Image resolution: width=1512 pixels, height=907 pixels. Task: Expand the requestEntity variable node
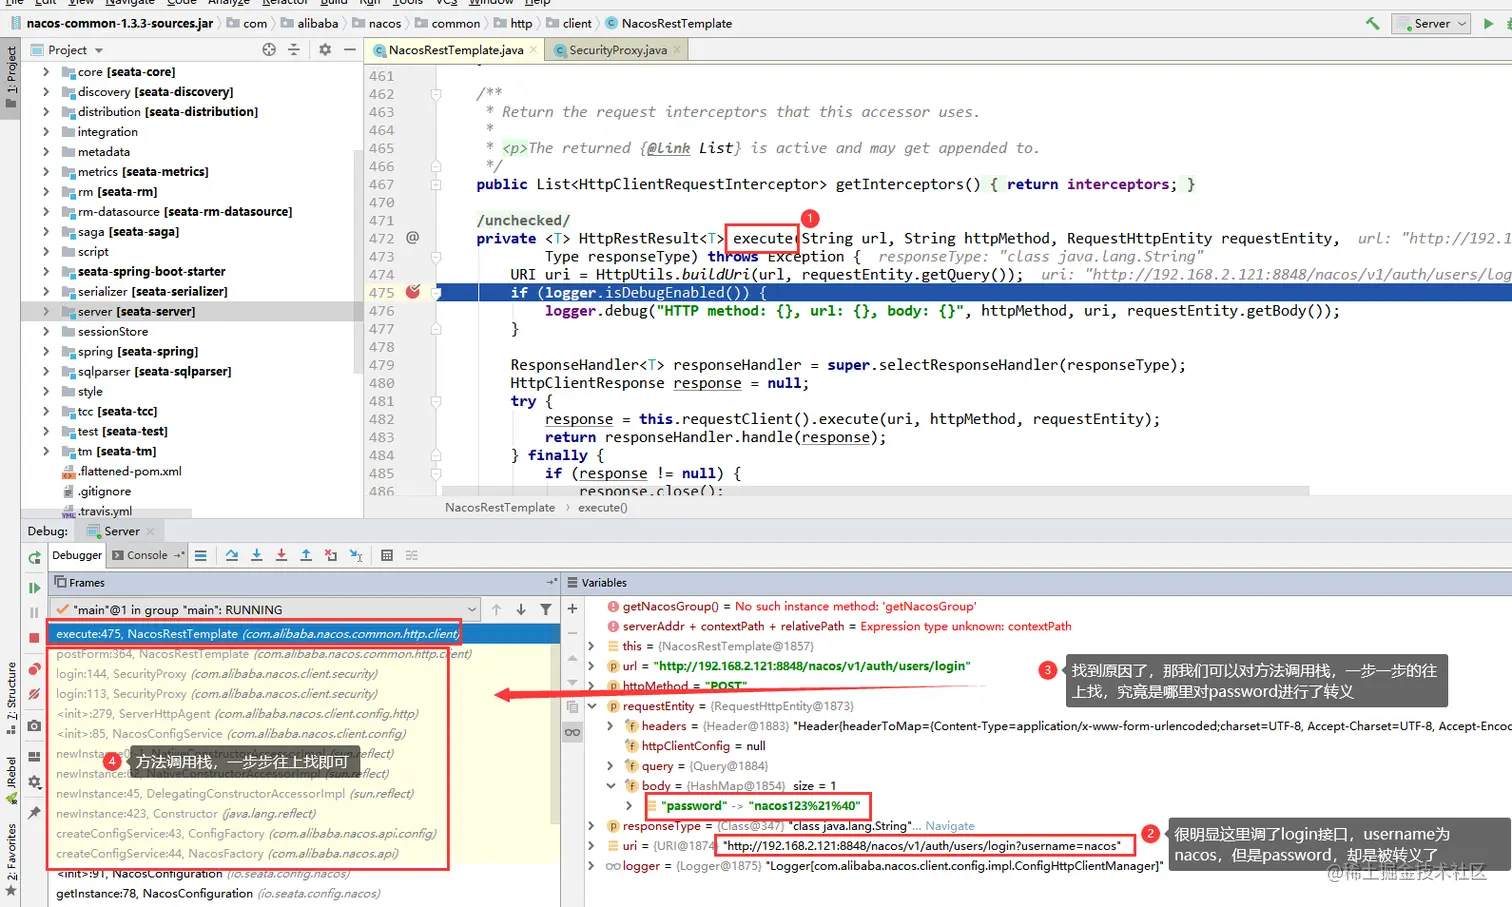coord(592,706)
